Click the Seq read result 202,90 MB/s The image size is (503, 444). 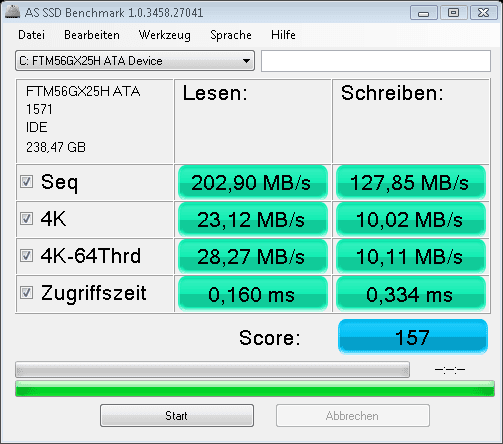253,182
